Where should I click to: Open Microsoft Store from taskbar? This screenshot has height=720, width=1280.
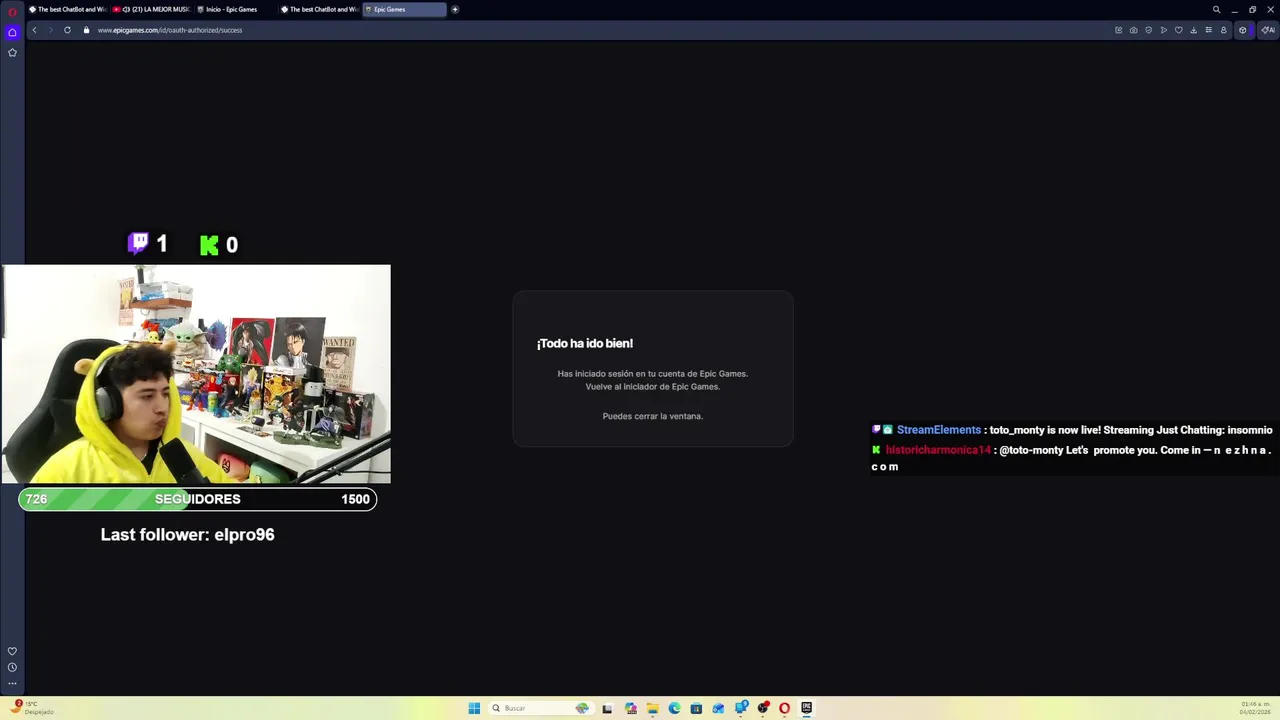coord(696,708)
